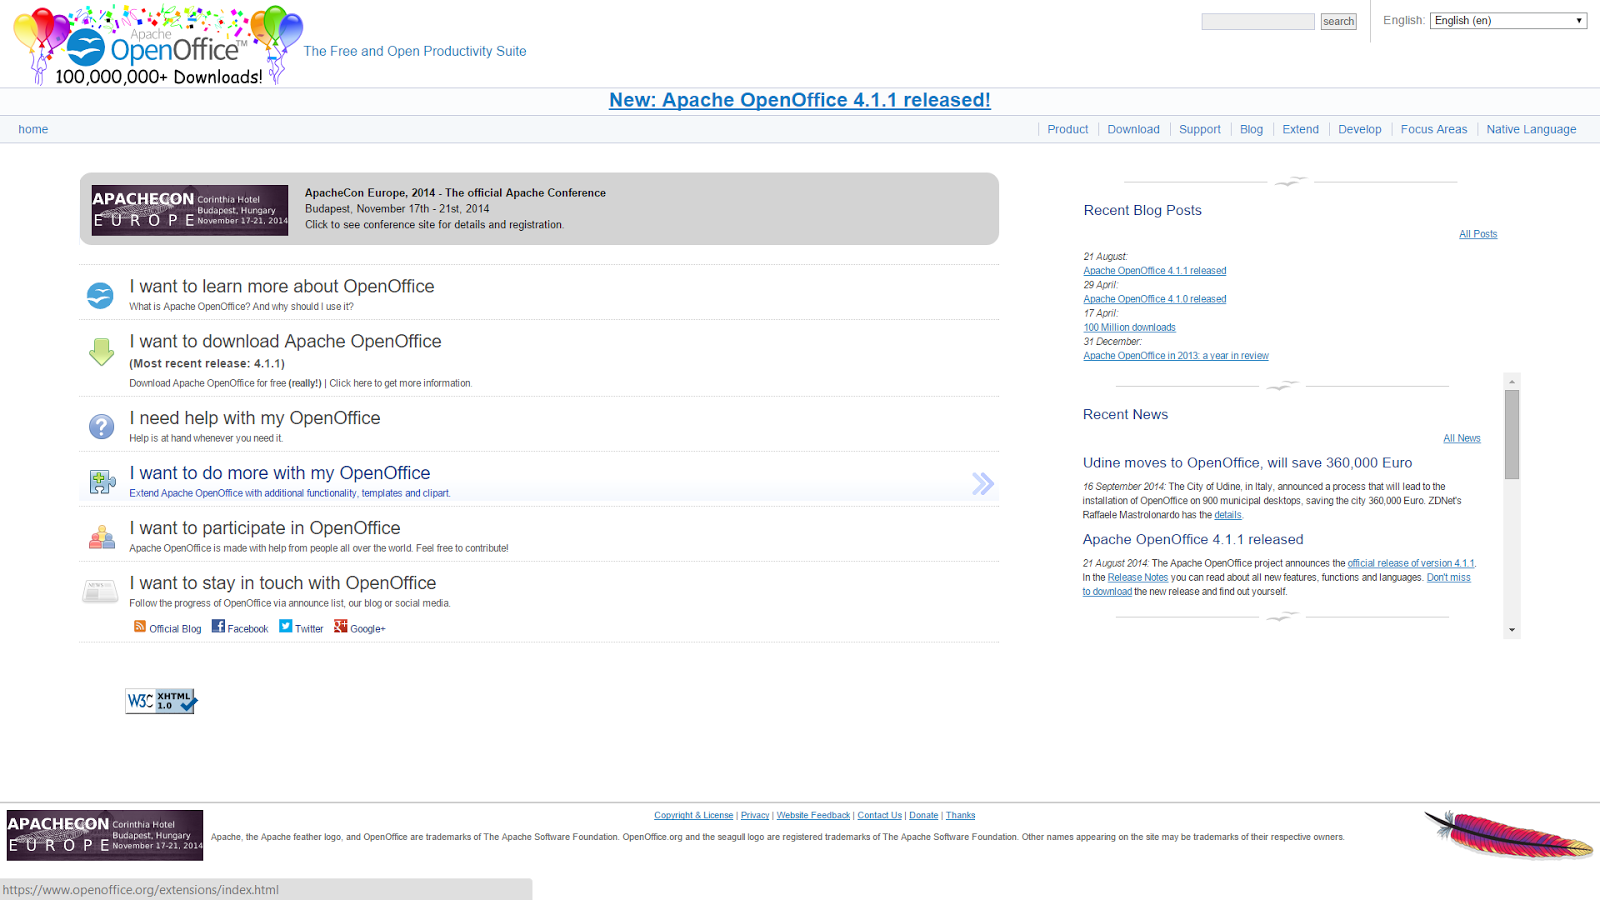The width and height of the screenshot is (1600, 900).
Task: Click the puzzle piece extensions icon
Action: 102,482
